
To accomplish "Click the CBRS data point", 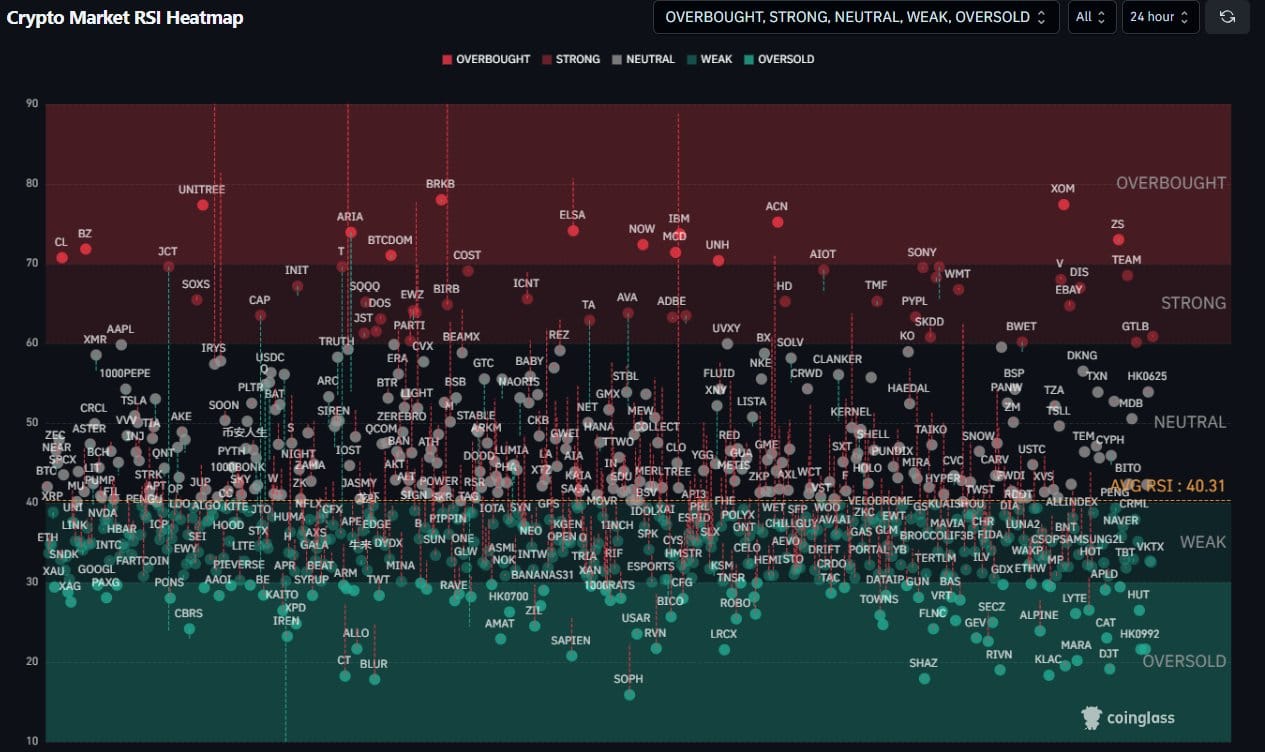I will click(x=189, y=630).
